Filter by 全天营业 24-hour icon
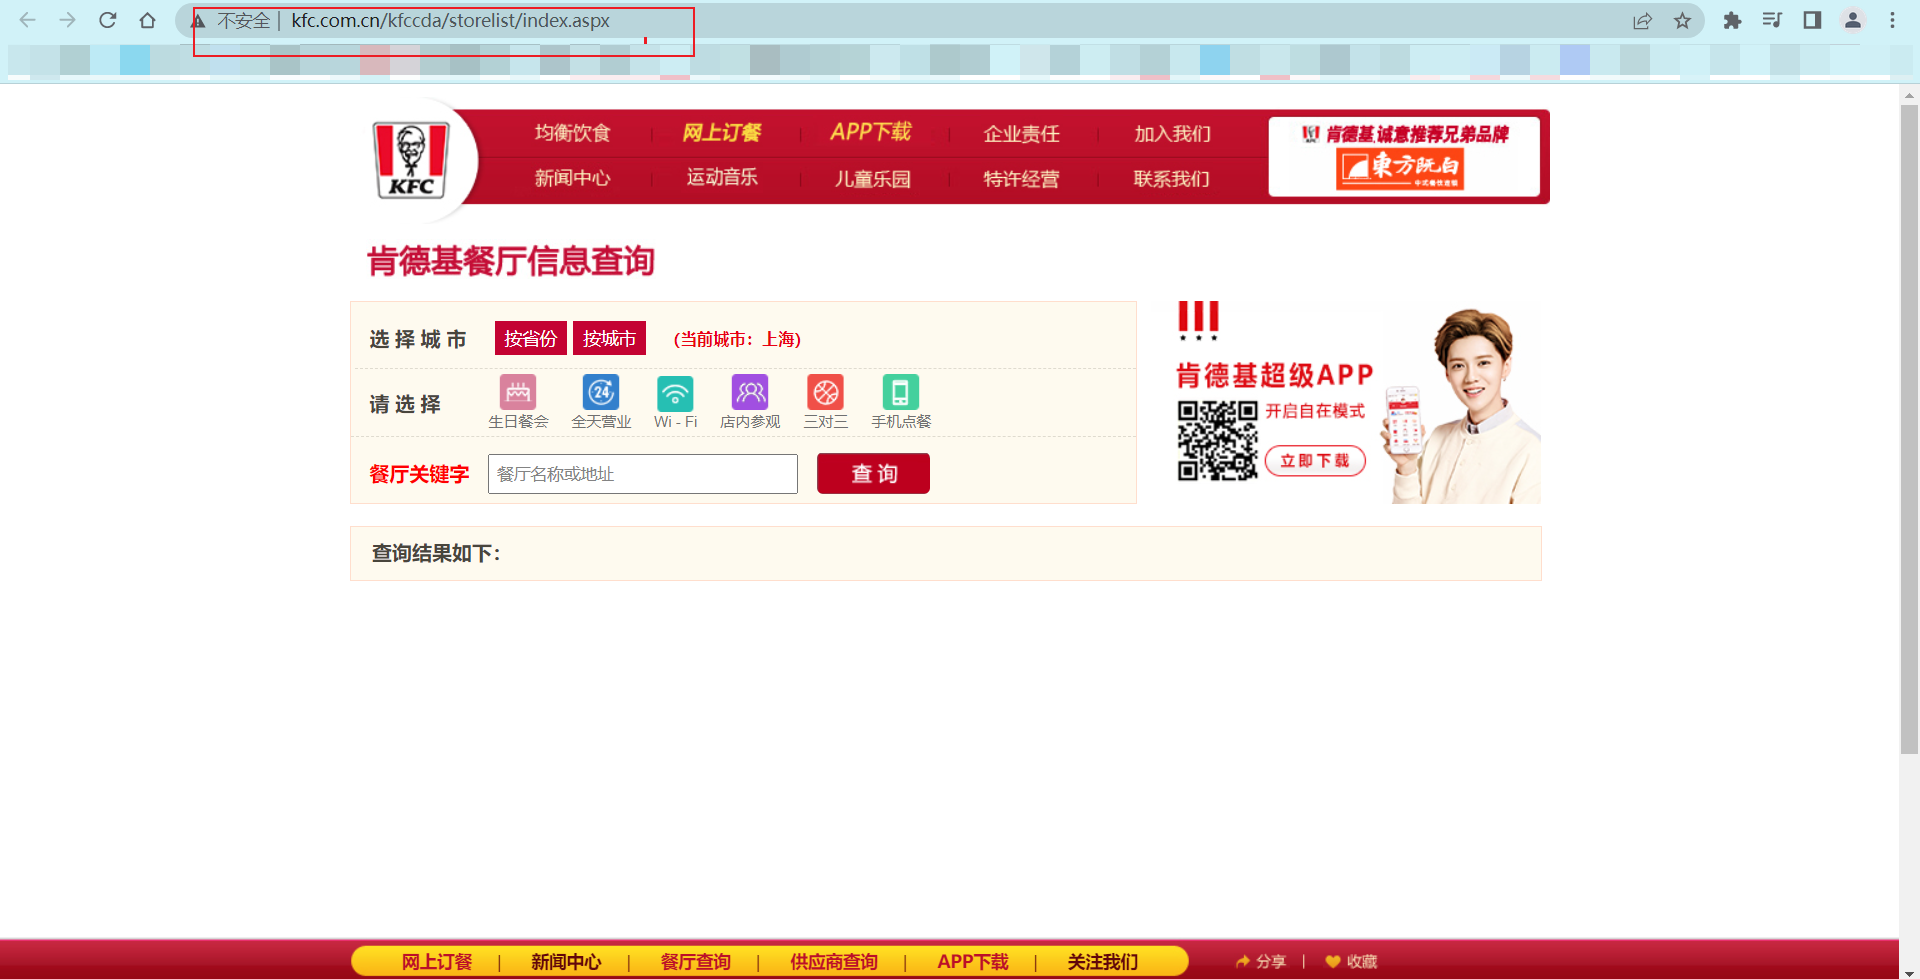Image resolution: width=1920 pixels, height=979 pixels. [x=601, y=392]
